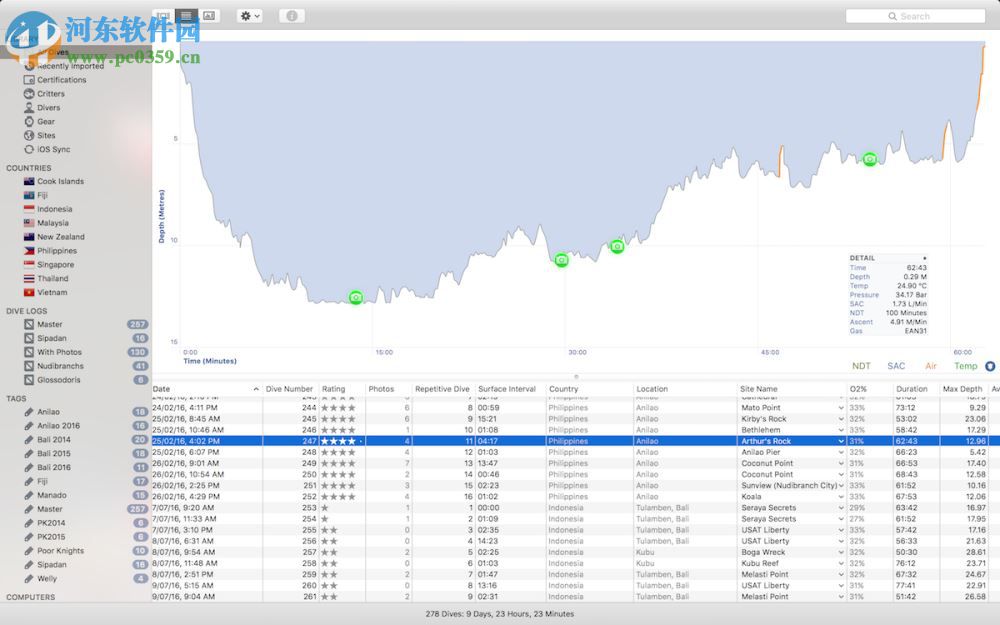Open the gear actions dropdown in the toolbar
The height and width of the screenshot is (625, 1000).
click(x=248, y=16)
